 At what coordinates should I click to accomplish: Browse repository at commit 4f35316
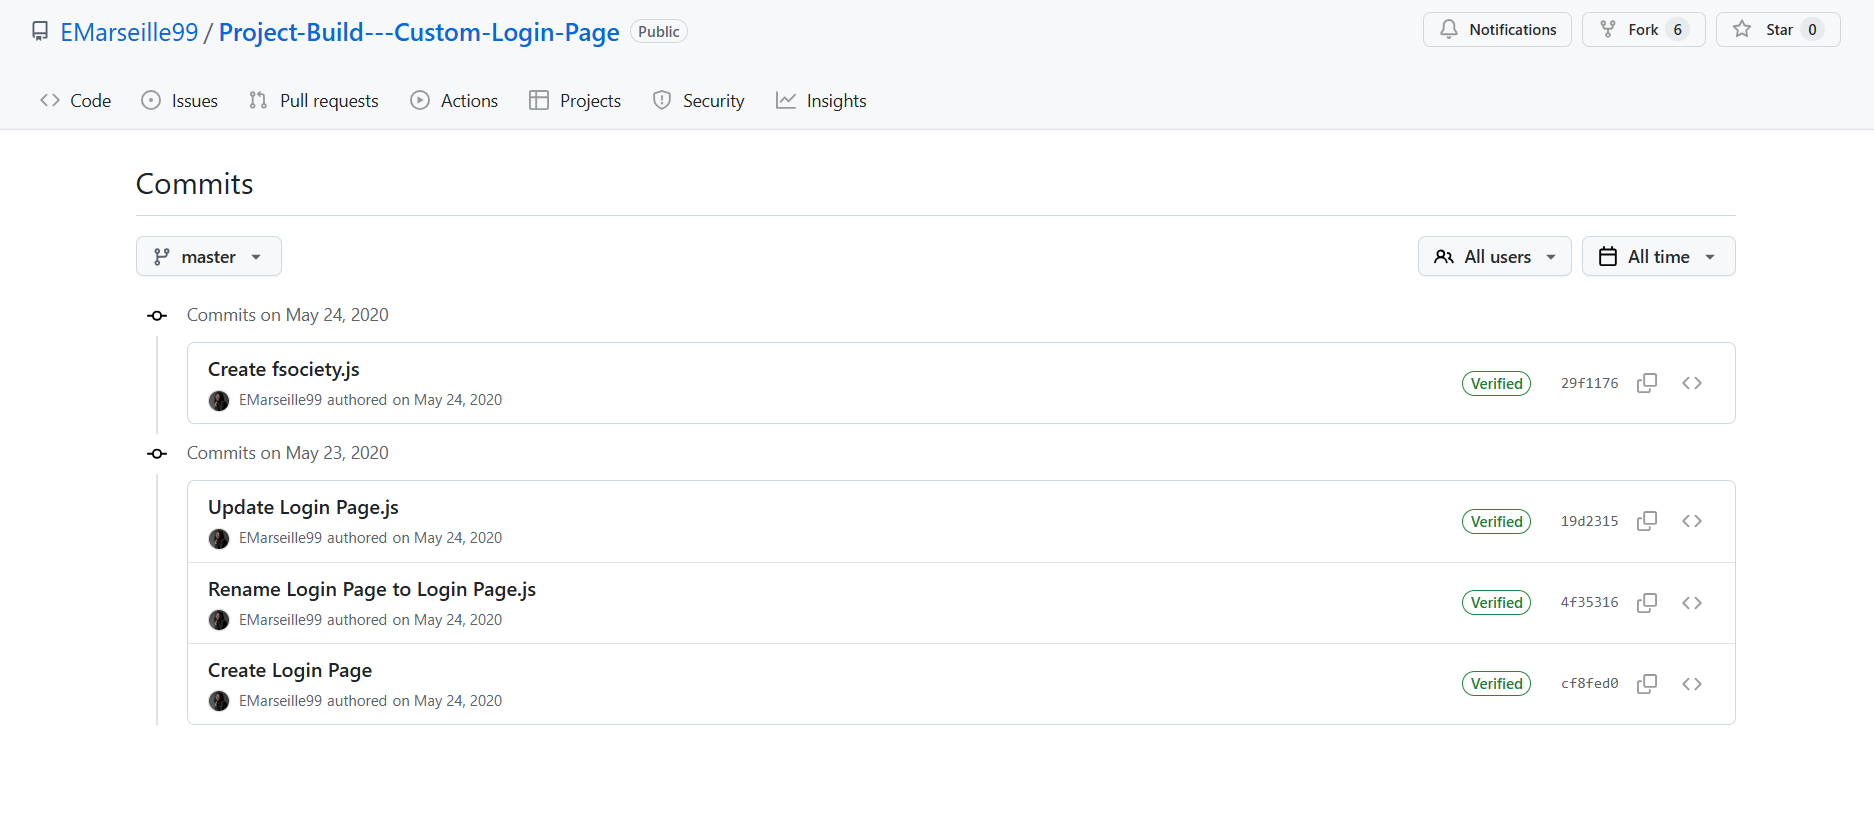[1691, 603]
